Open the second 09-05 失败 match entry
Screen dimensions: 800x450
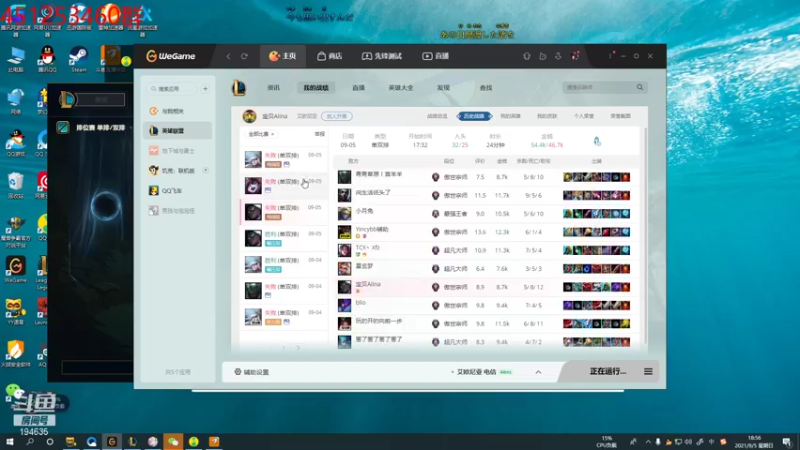tap(284, 185)
